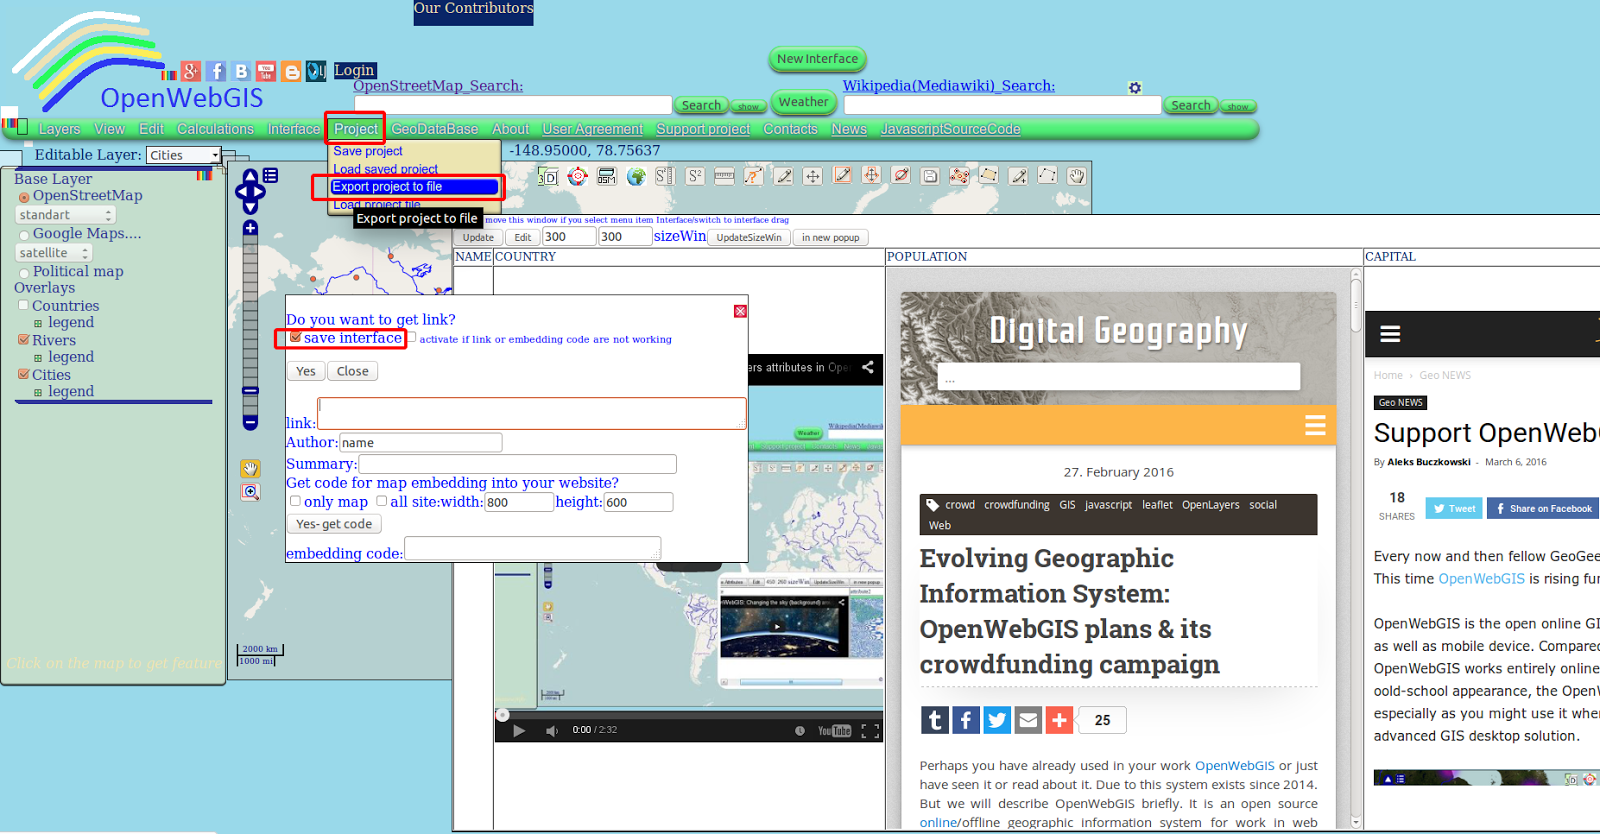Image resolution: width=1600 pixels, height=834 pixels.
Task: Toggle the Rivers overlay checkbox
Action: click(23, 340)
